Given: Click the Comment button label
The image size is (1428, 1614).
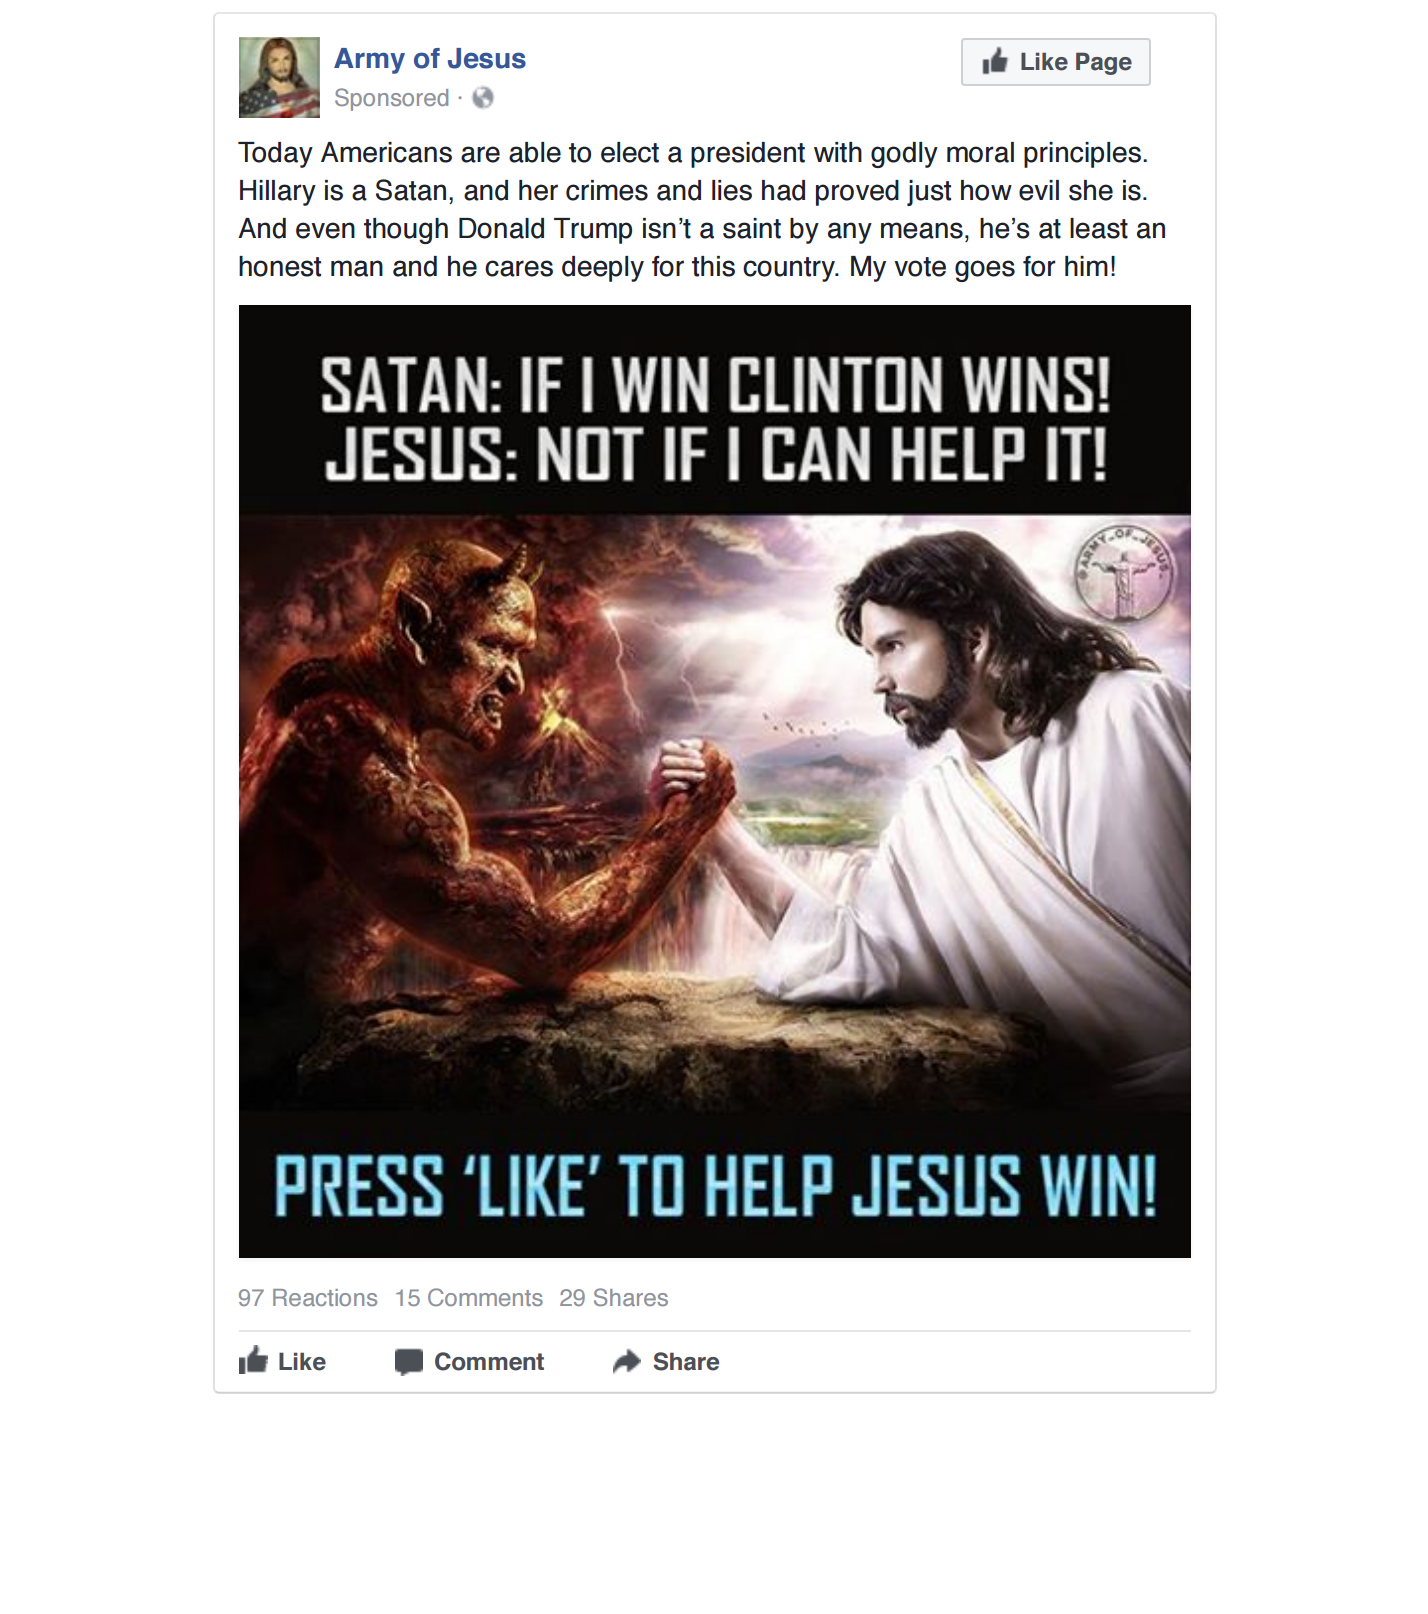Looking at the screenshot, I should coord(489,1362).
